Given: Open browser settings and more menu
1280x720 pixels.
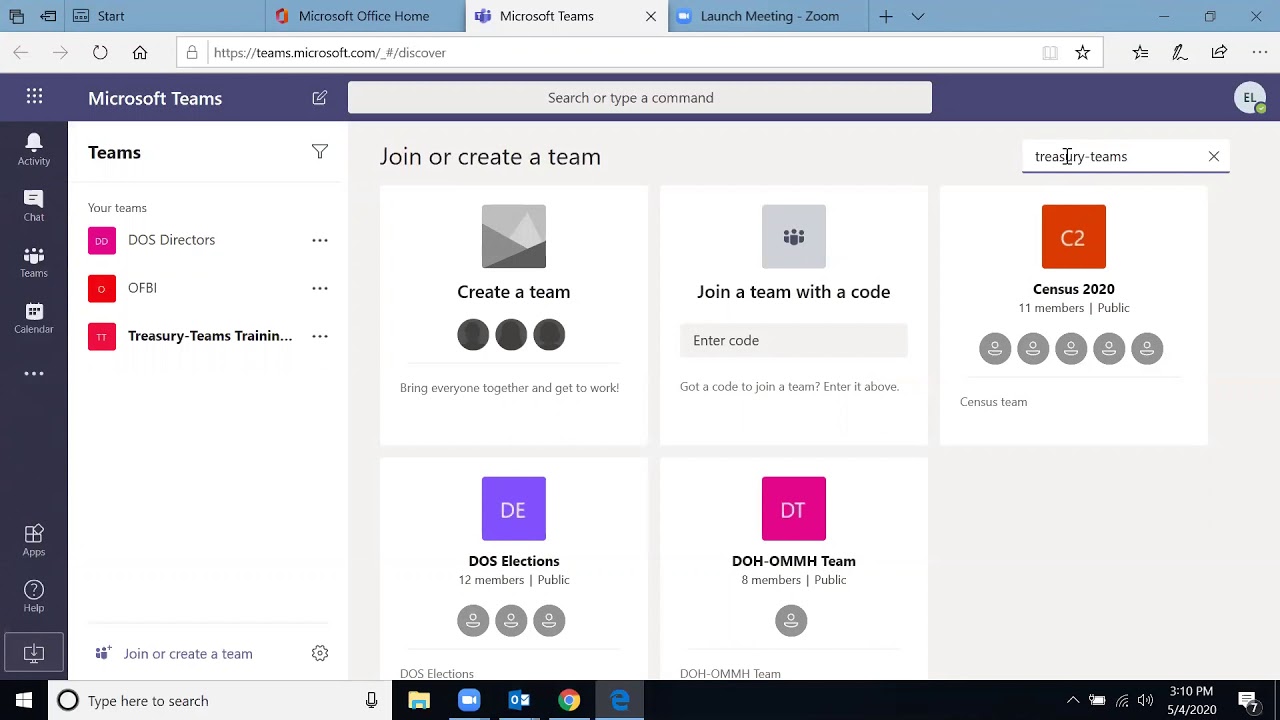Looking at the screenshot, I should tap(1260, 53).
